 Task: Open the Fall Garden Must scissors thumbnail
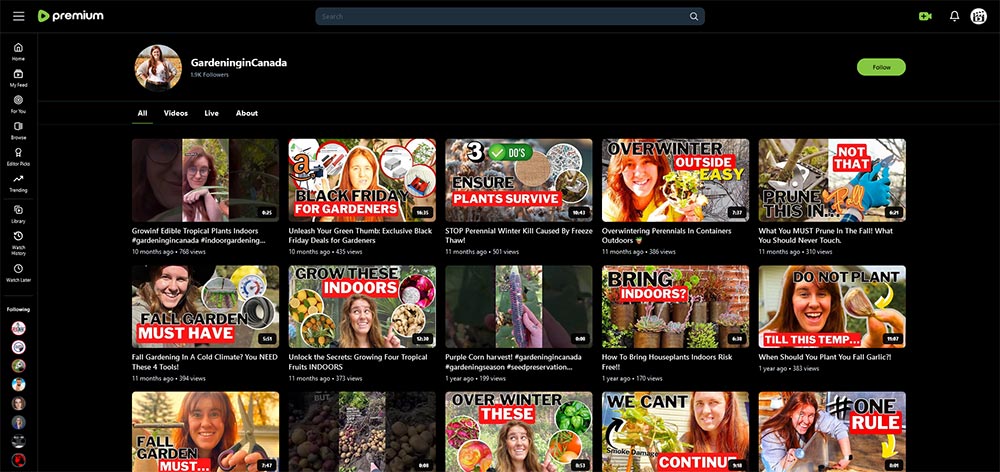point(205,432)
